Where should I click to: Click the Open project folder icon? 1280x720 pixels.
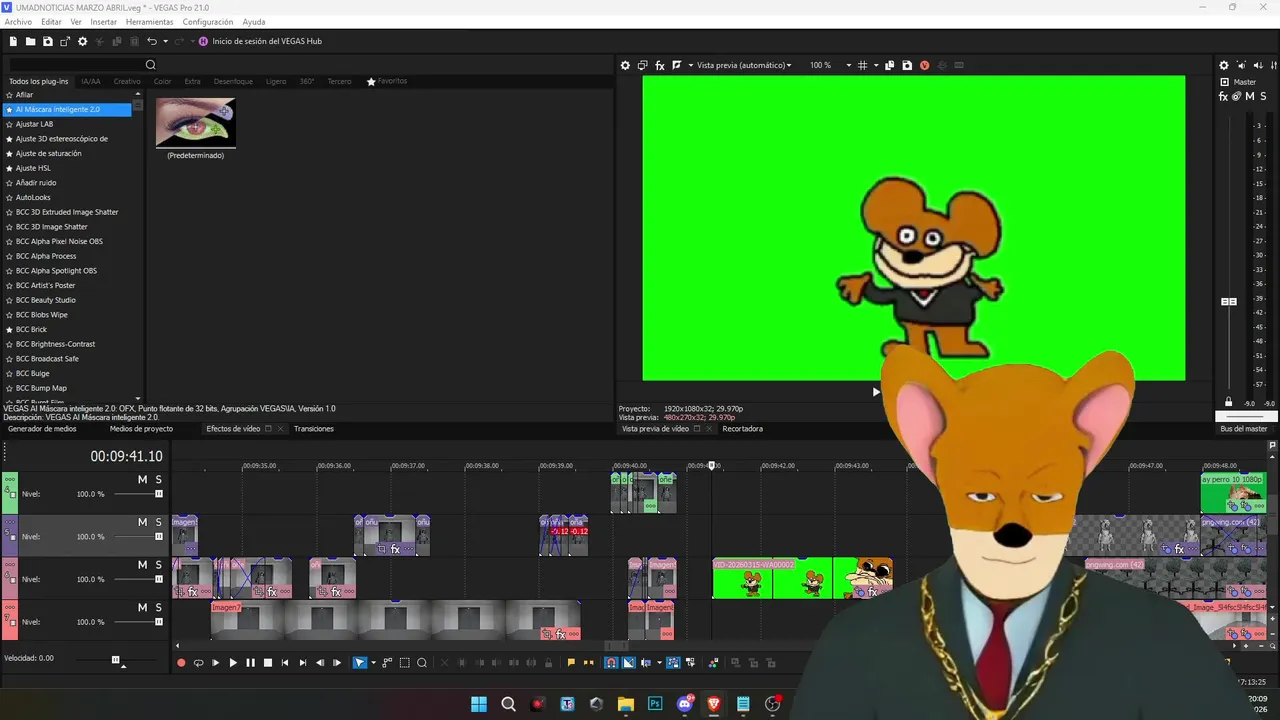[x=31, y=41]
